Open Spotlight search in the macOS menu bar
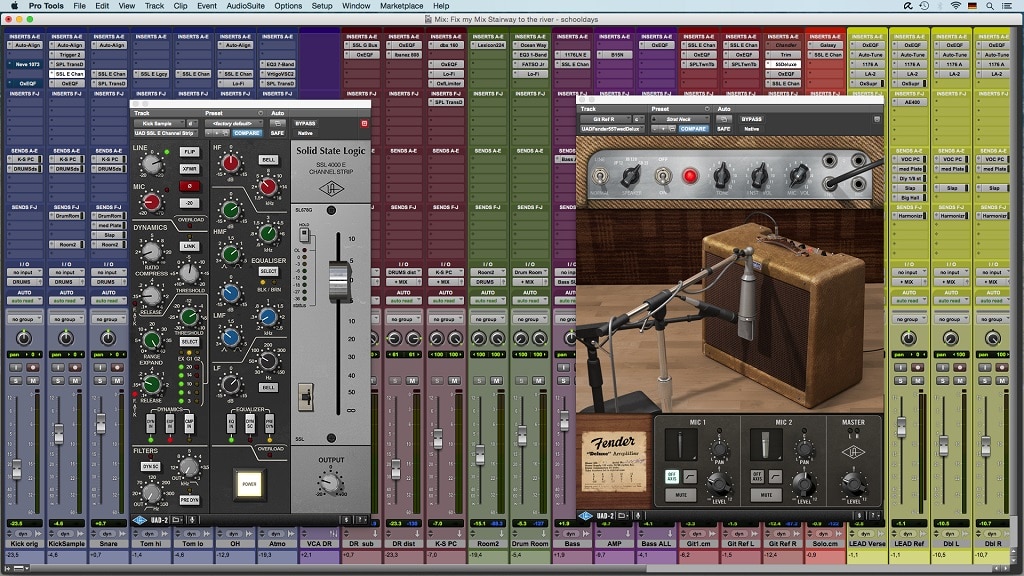 pos(990,6)
